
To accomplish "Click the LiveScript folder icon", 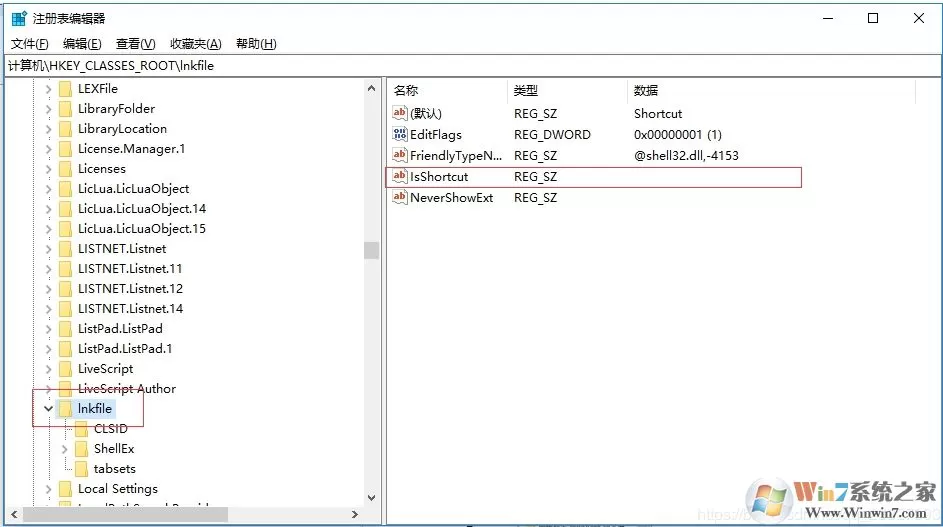I will [x=66, y=369].
